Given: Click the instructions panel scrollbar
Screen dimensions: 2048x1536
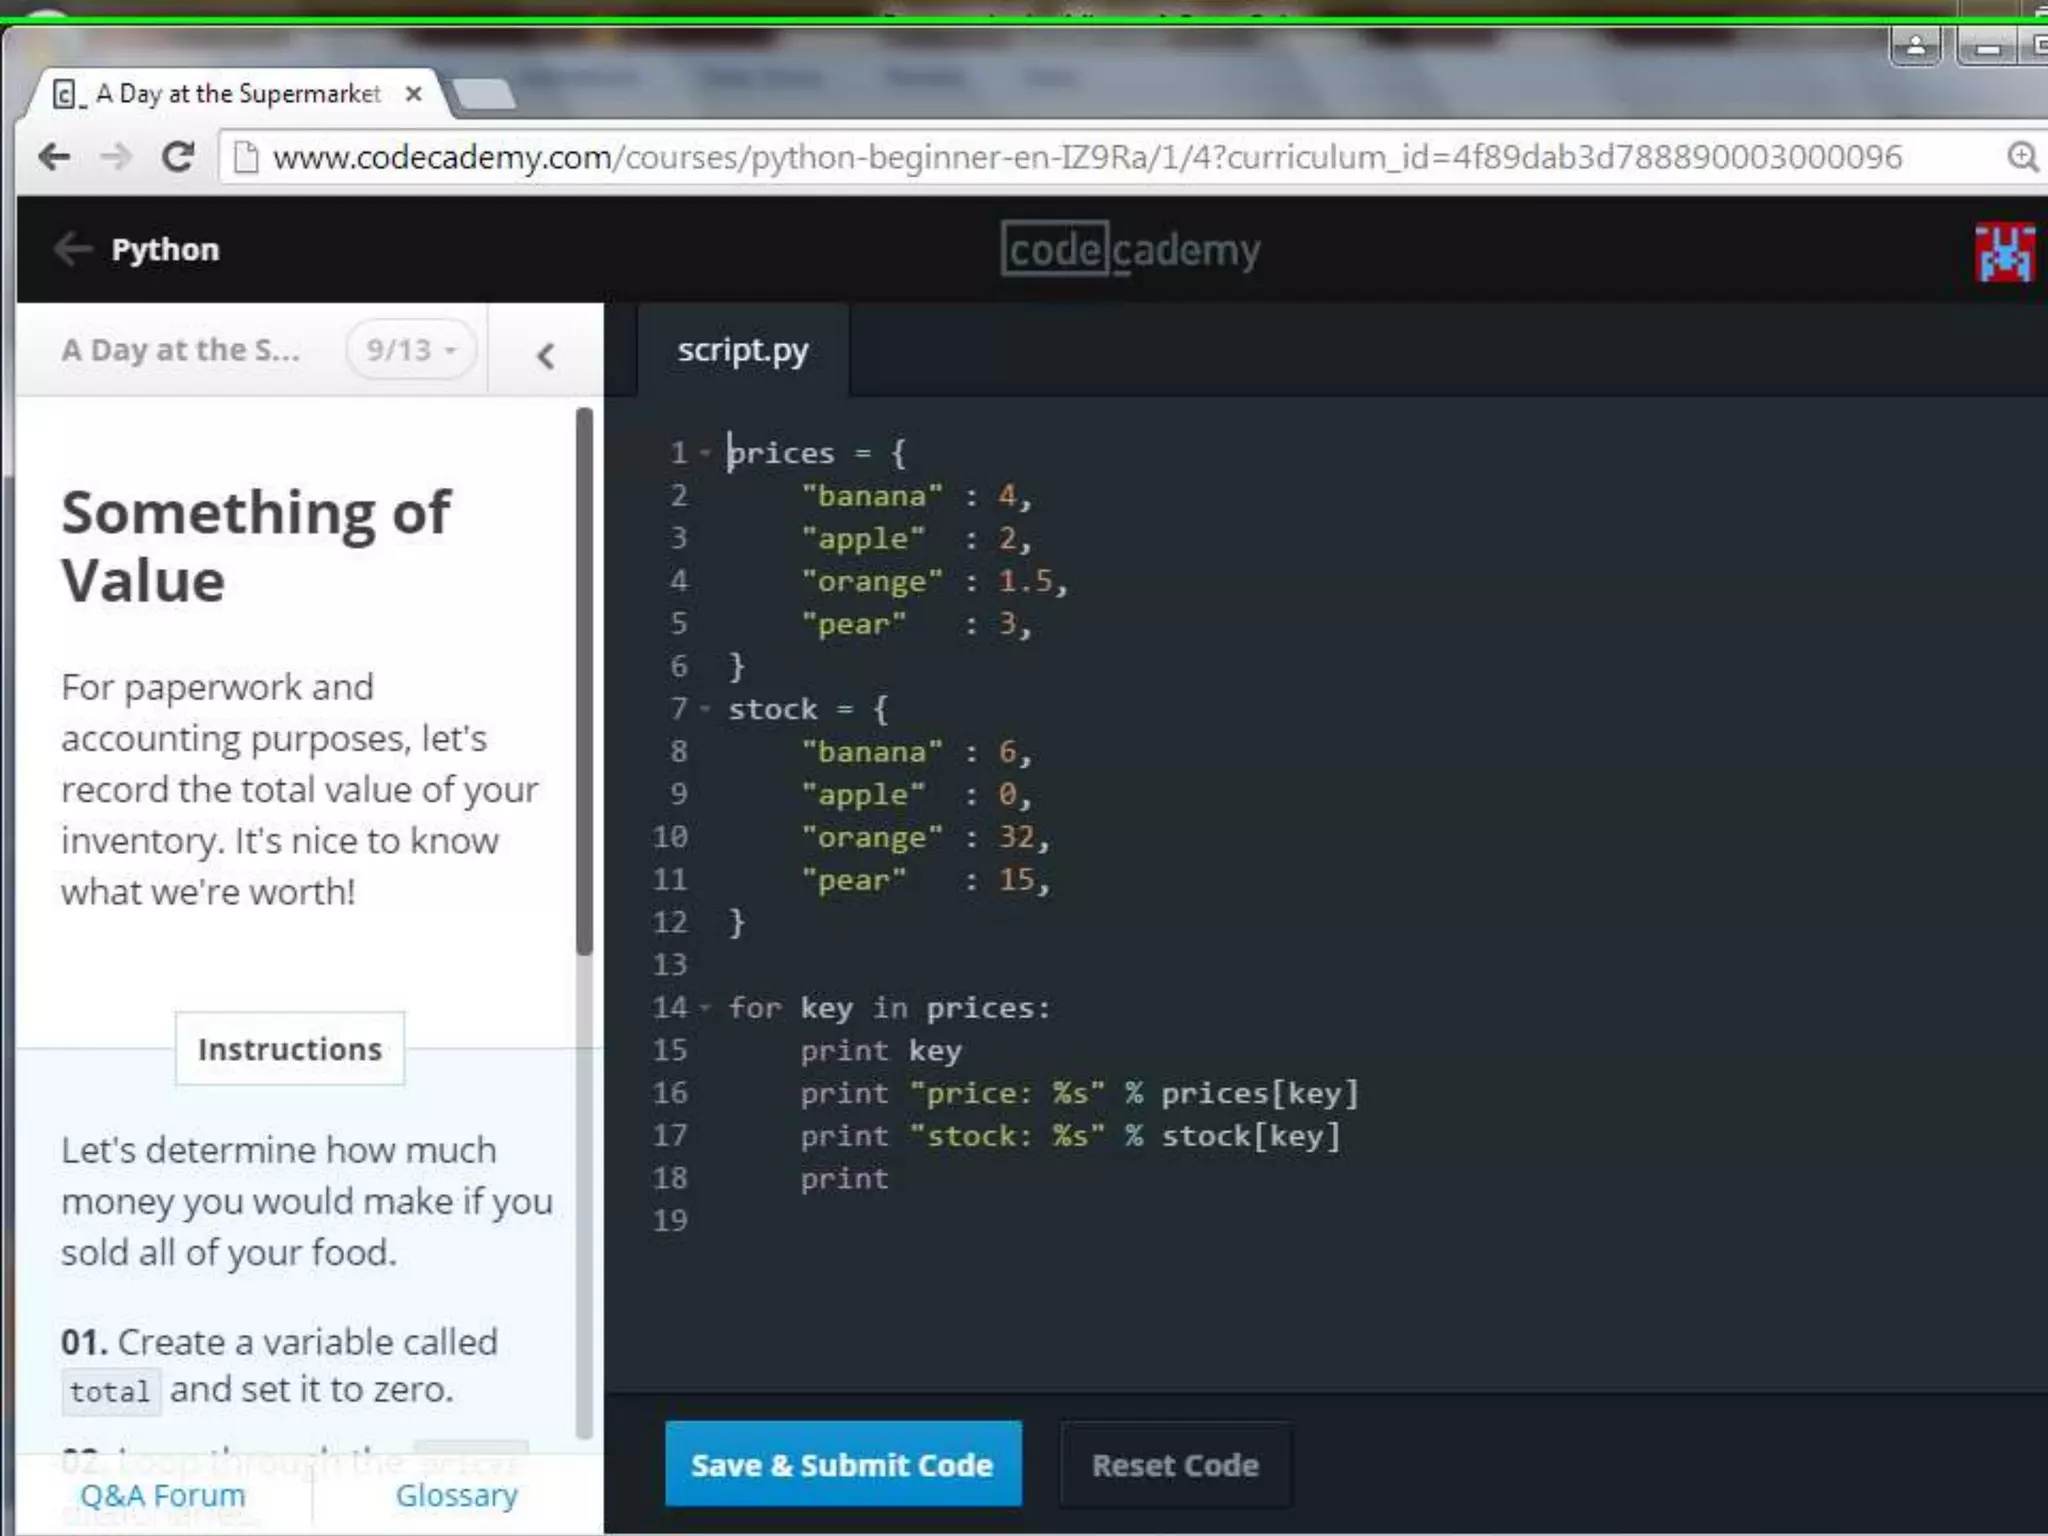Looking at the screenshot, I should pos(584,680).
